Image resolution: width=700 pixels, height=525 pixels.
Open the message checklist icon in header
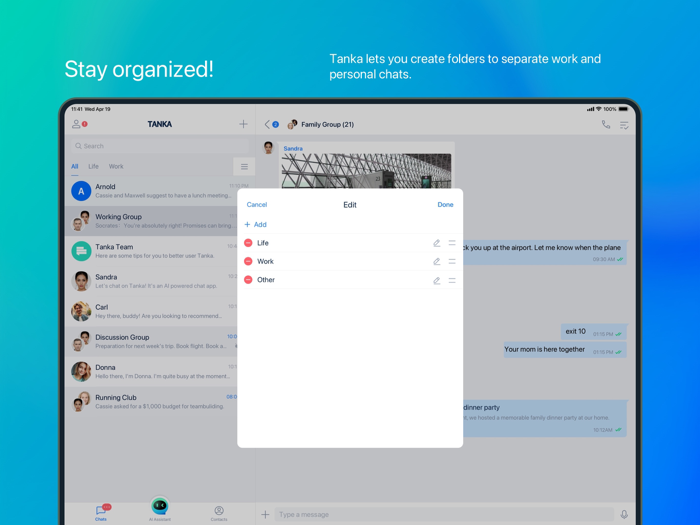(624, 125)
